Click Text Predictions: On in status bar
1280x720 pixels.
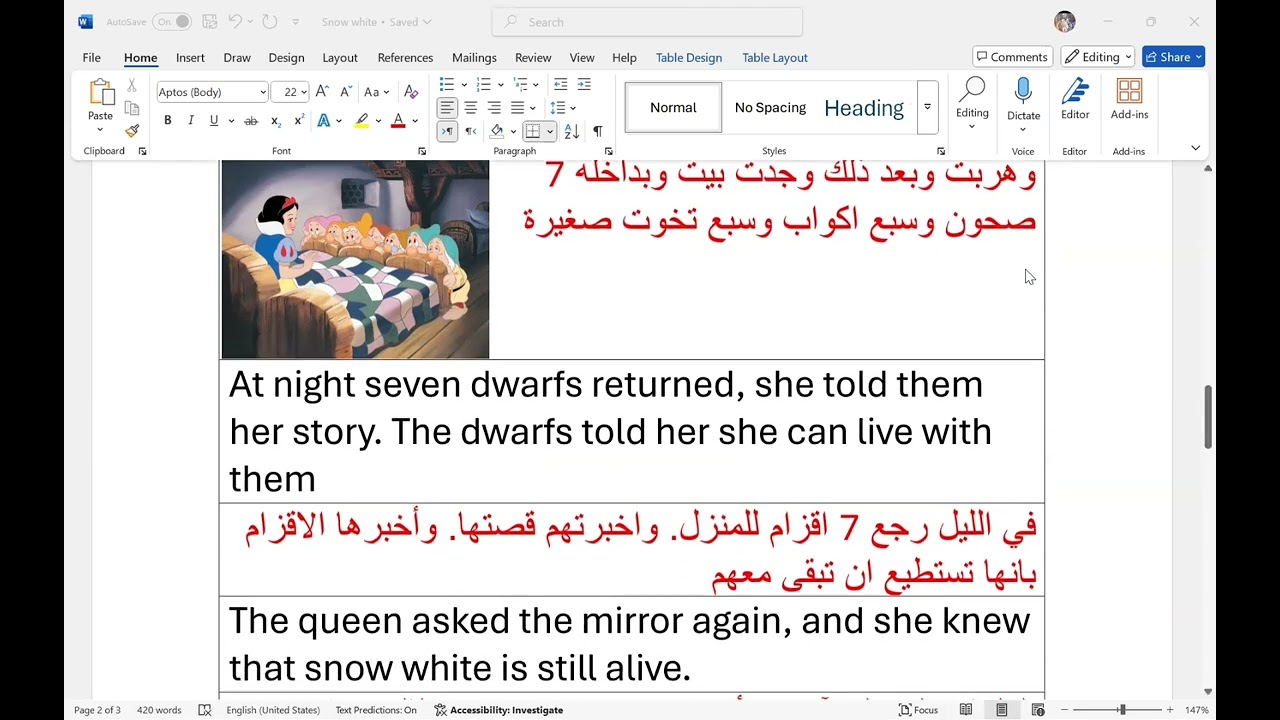pos(376,710)
